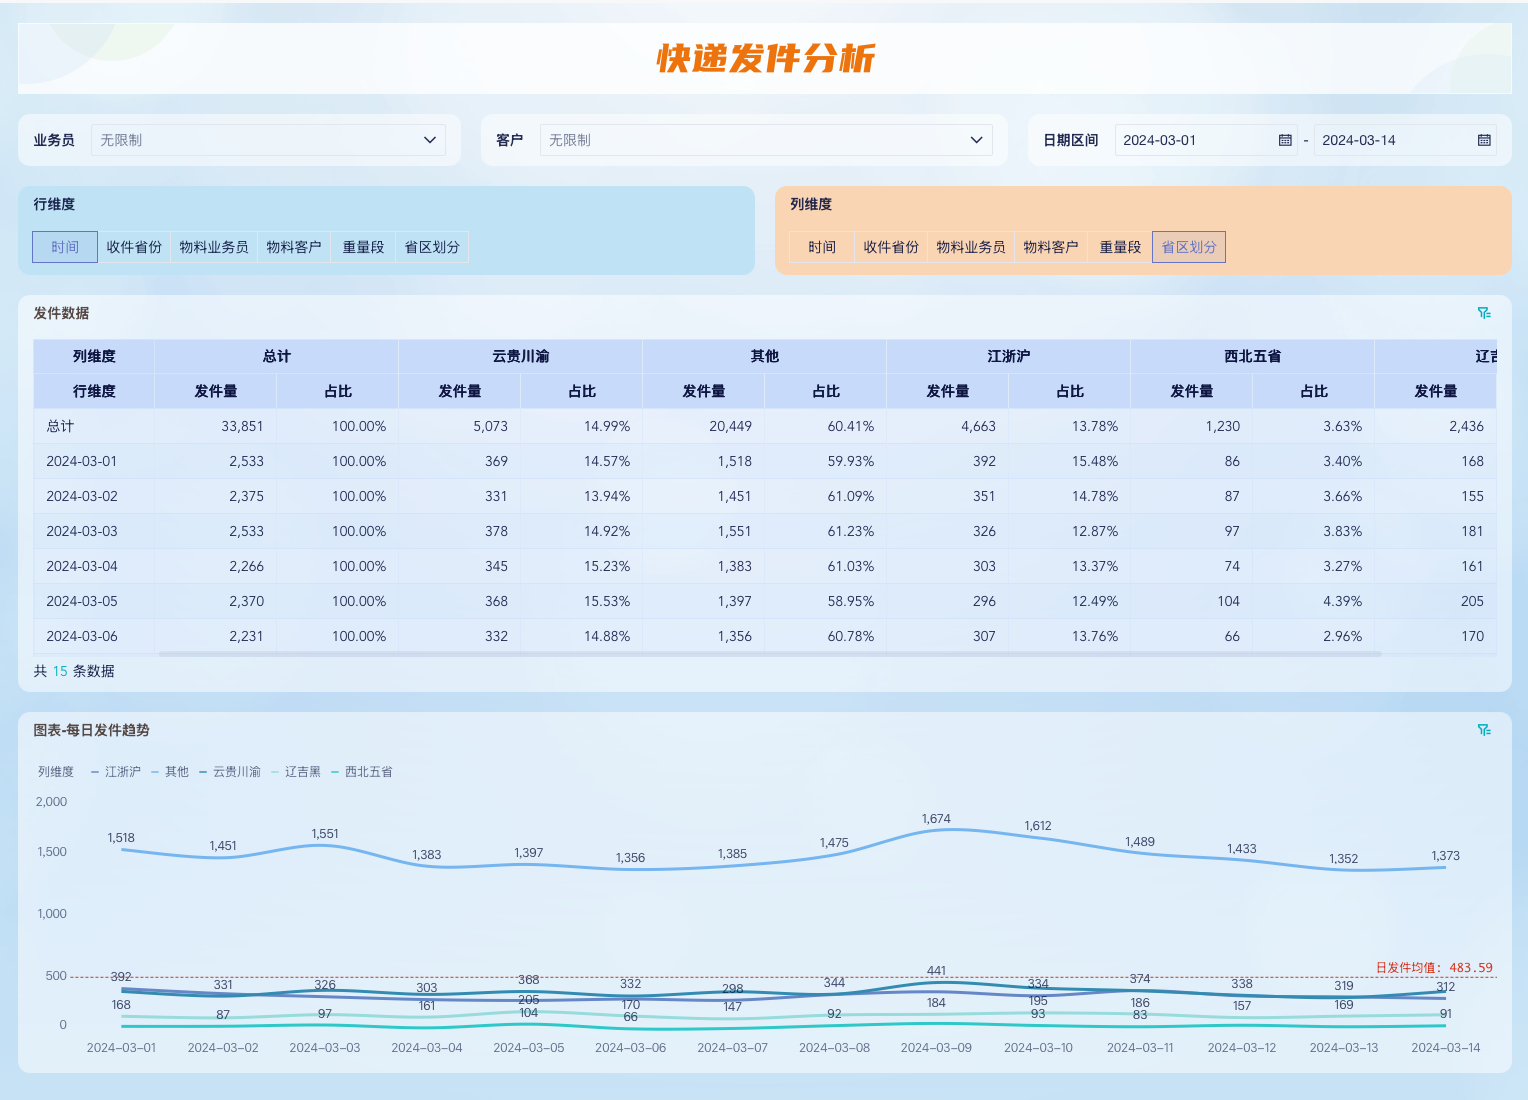This screenshot has width=1528, height=1100.
Task: Open the 客户 dropdown
Action: [766, 140]
